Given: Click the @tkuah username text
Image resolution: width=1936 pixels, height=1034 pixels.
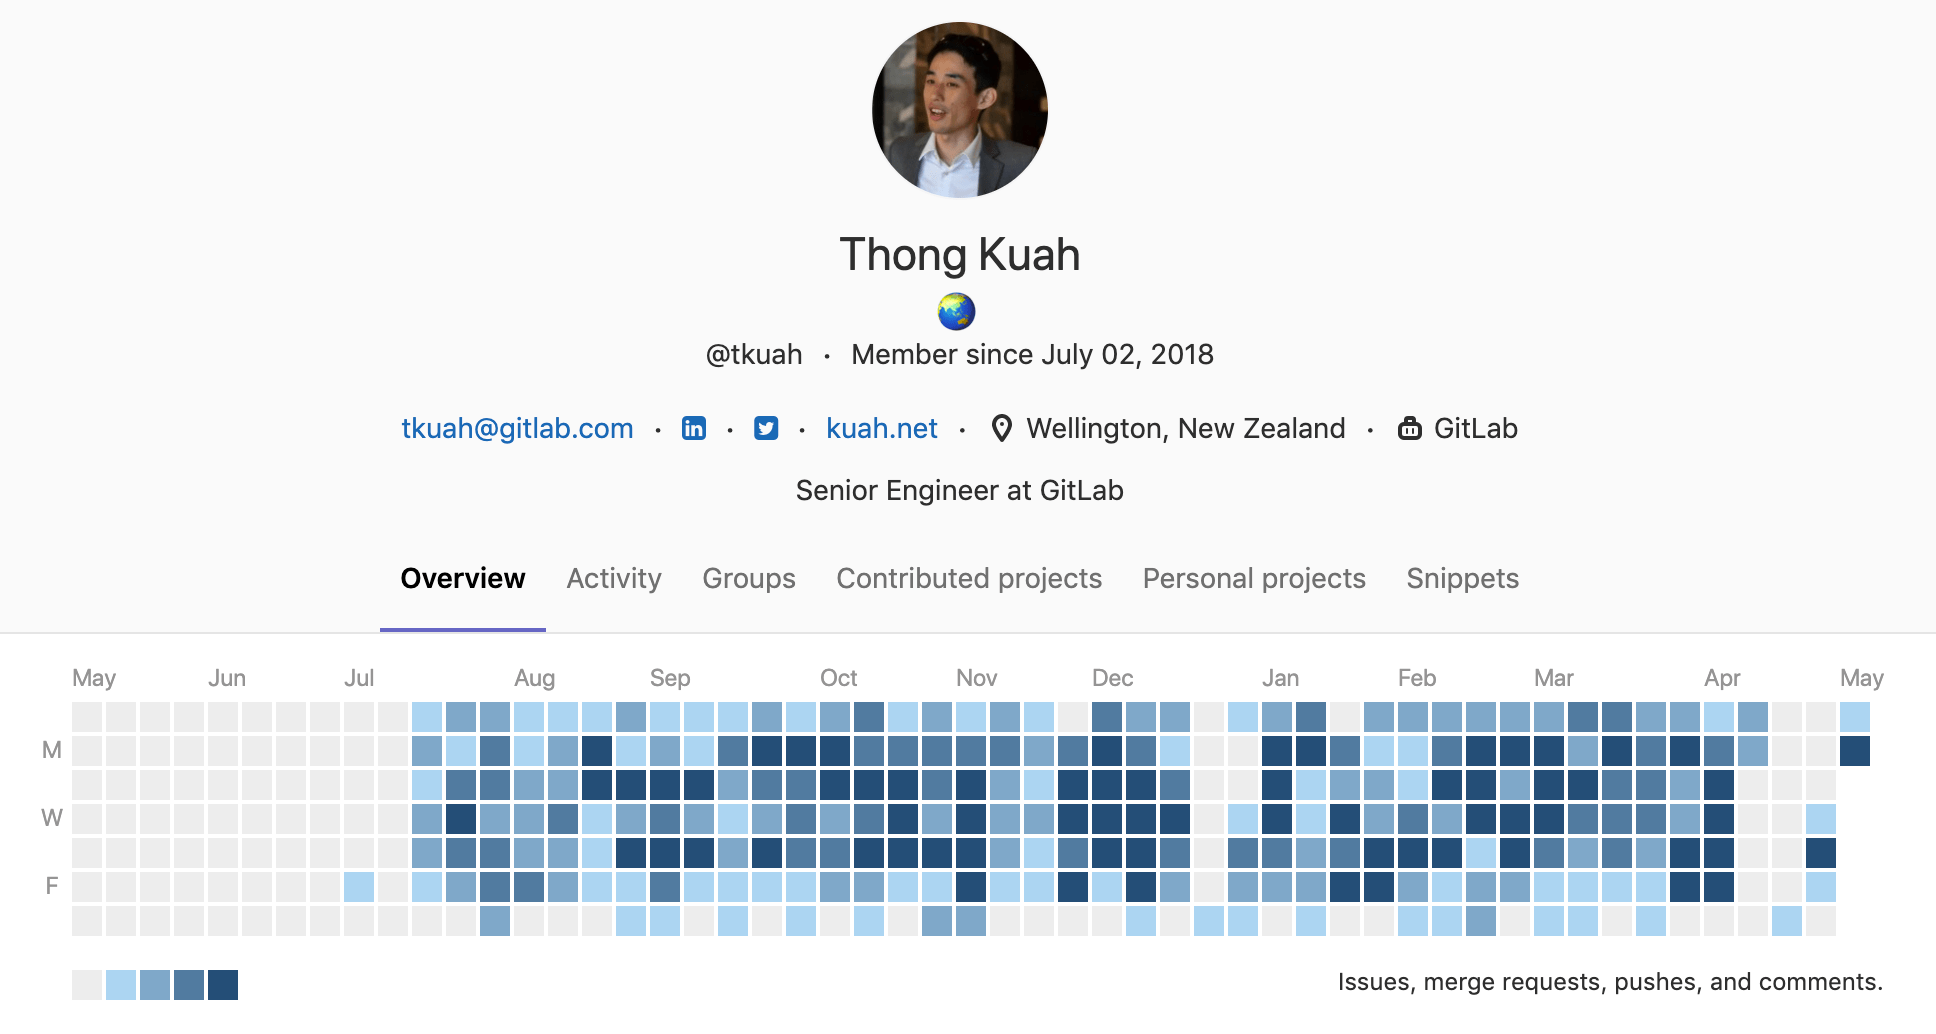Looking at the screenshot, I should (x=754, y=355).
